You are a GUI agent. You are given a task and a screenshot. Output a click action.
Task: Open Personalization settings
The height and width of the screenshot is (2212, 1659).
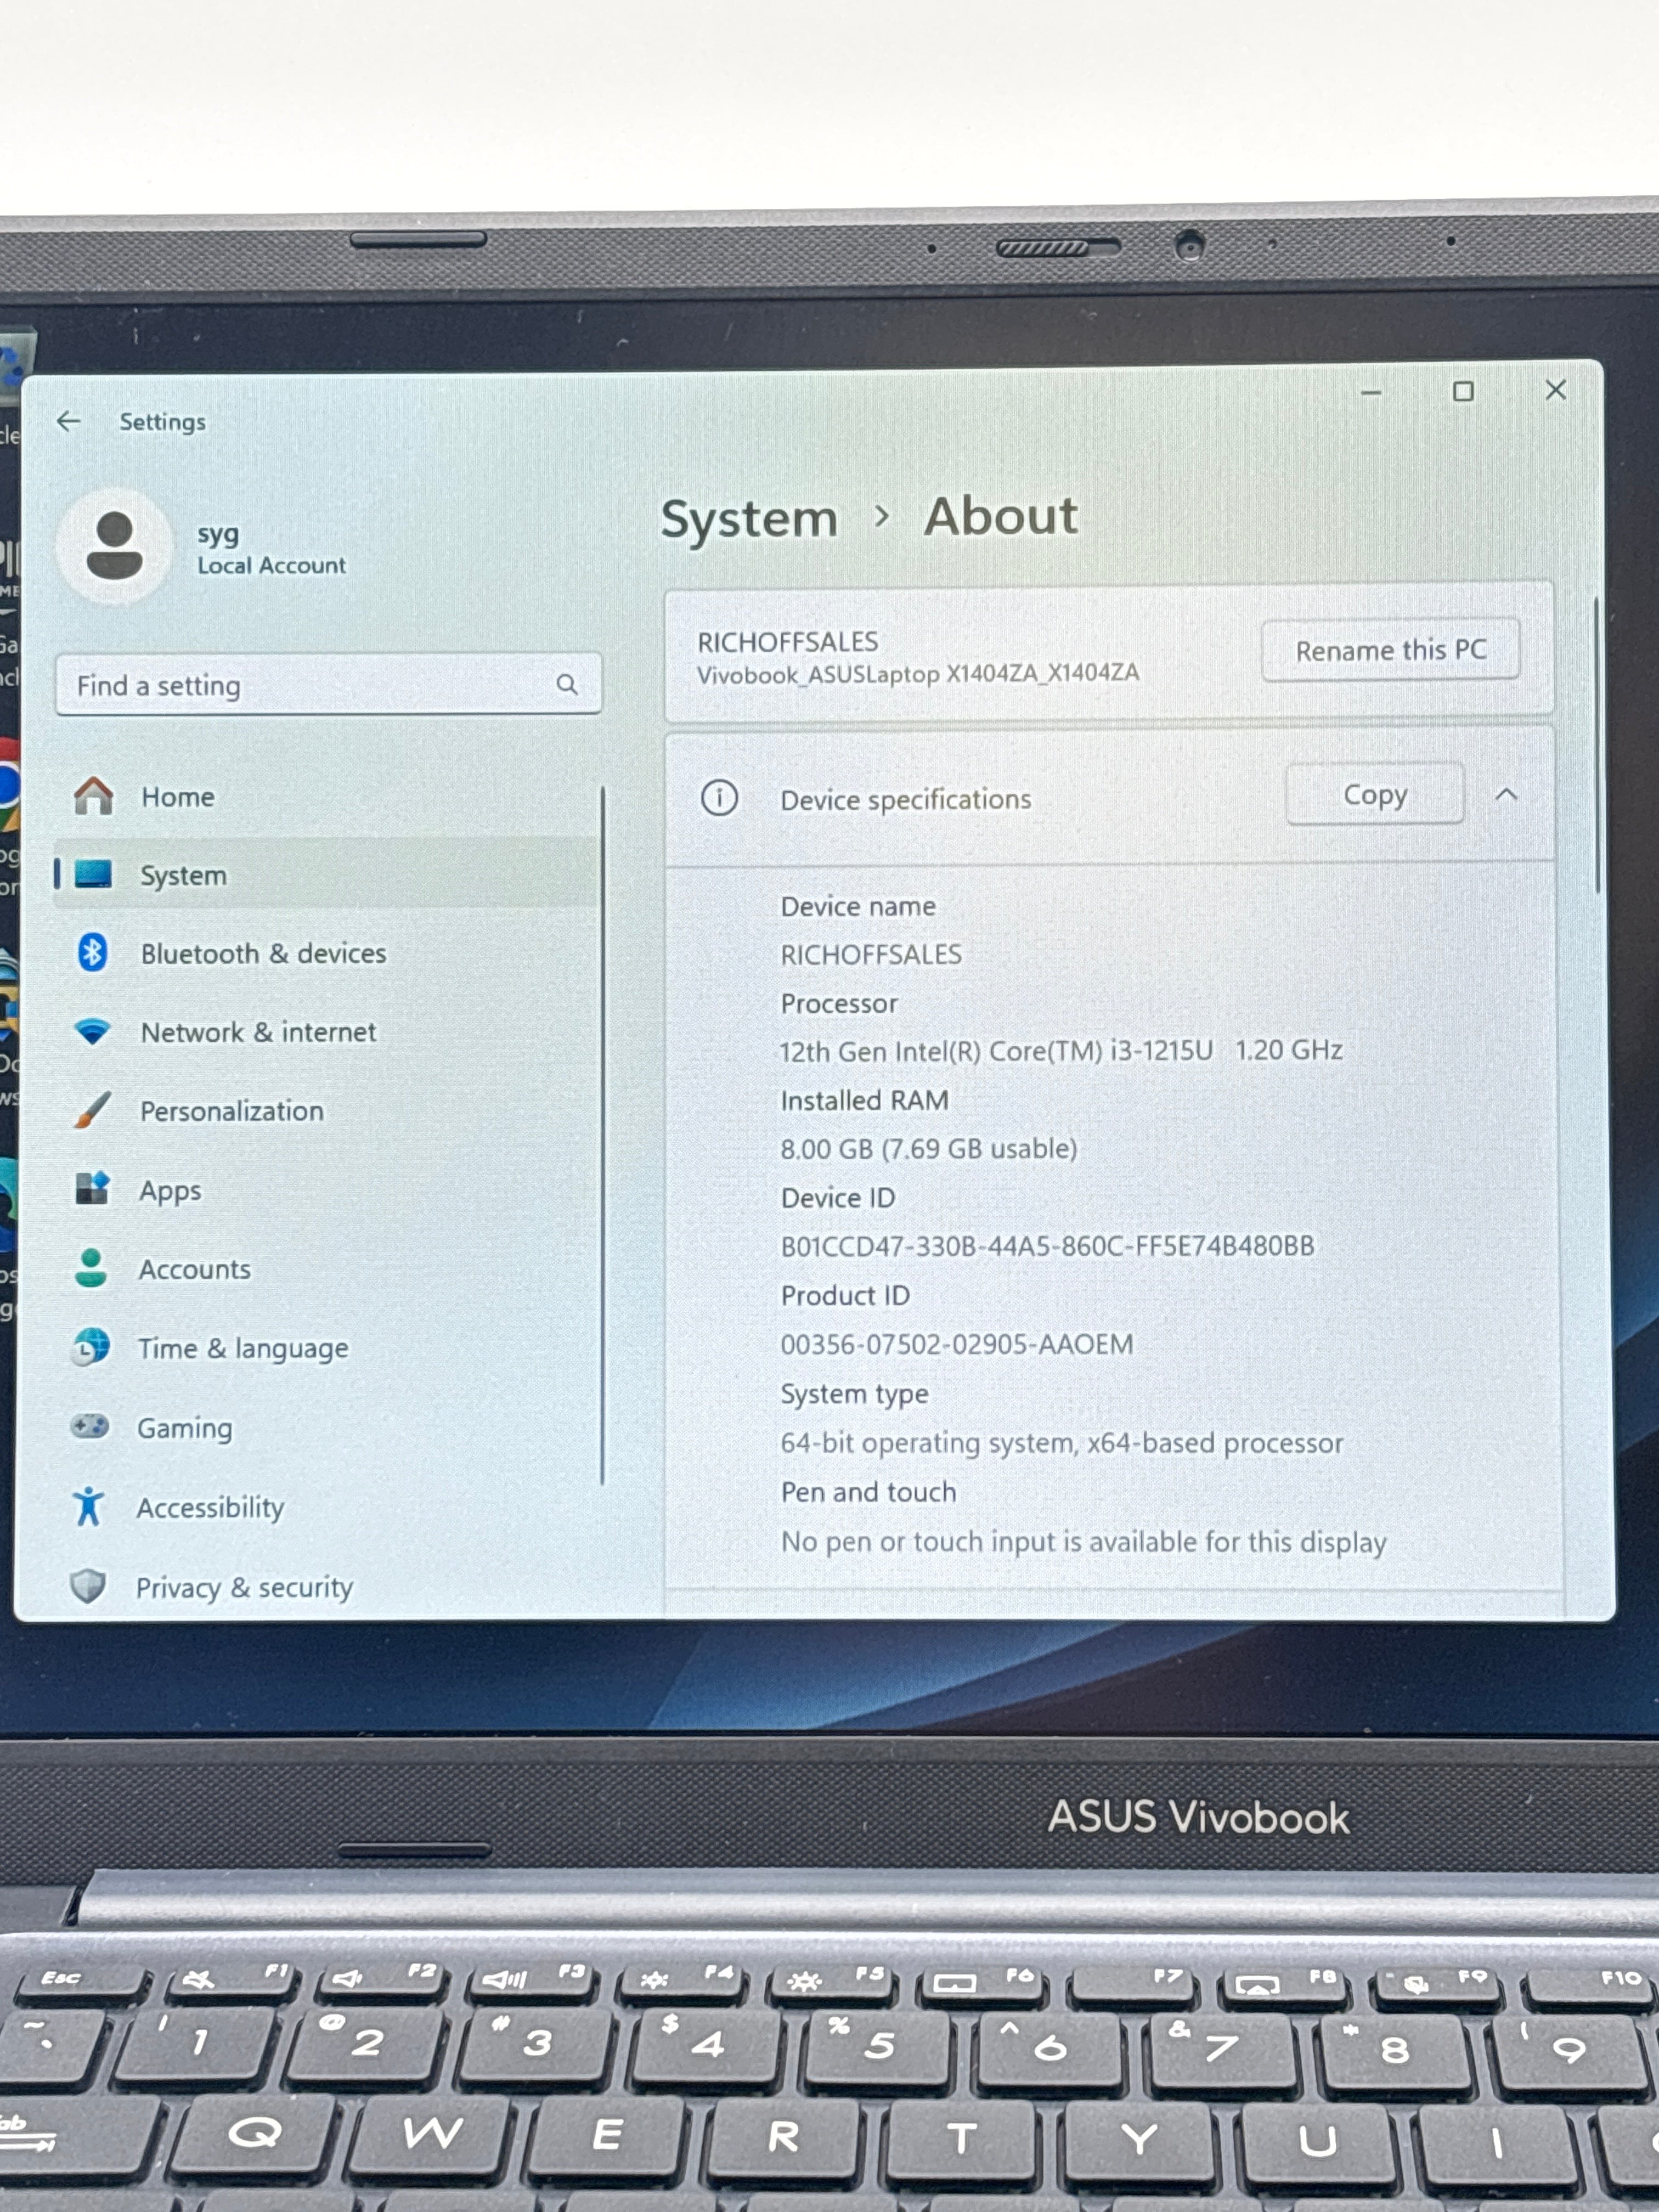coord(328,1111)
